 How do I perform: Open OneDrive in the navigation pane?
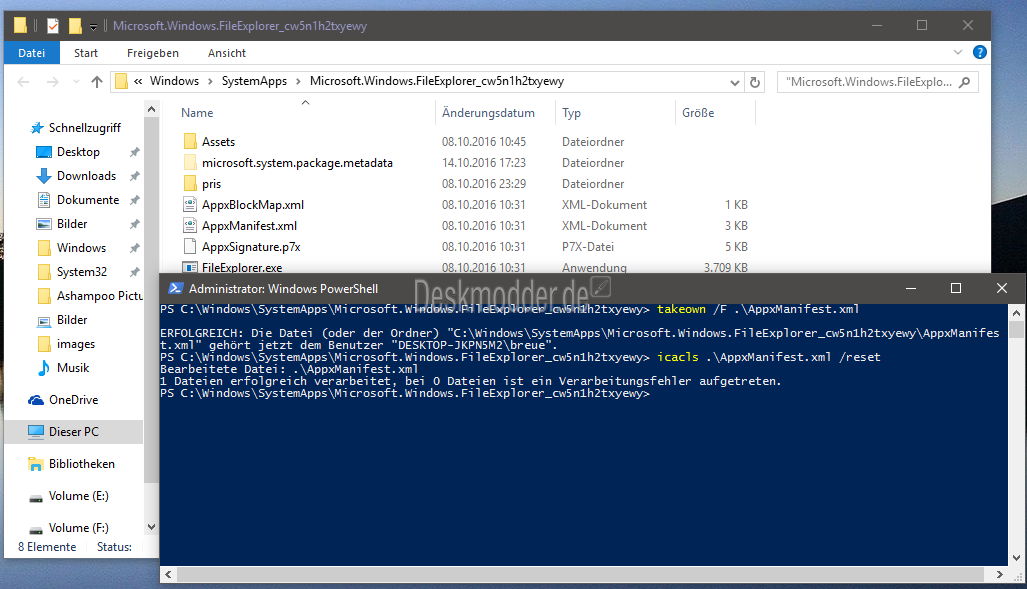[x=73, y=400]
